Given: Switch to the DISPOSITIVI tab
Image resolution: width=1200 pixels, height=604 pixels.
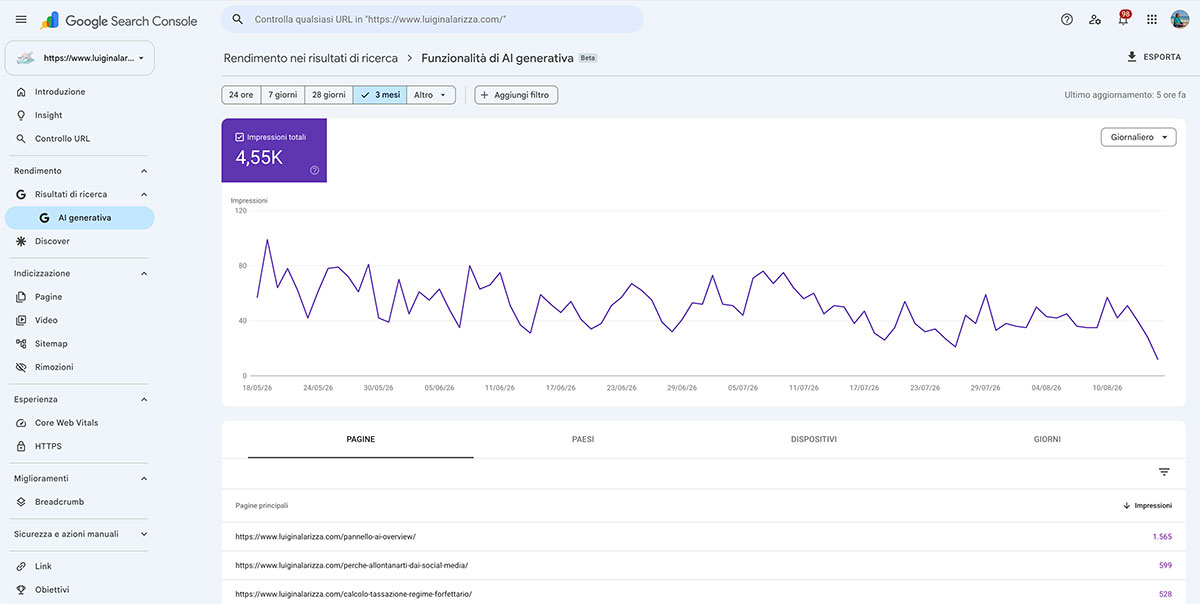Looking at the screenshot, I should [814, 439].
